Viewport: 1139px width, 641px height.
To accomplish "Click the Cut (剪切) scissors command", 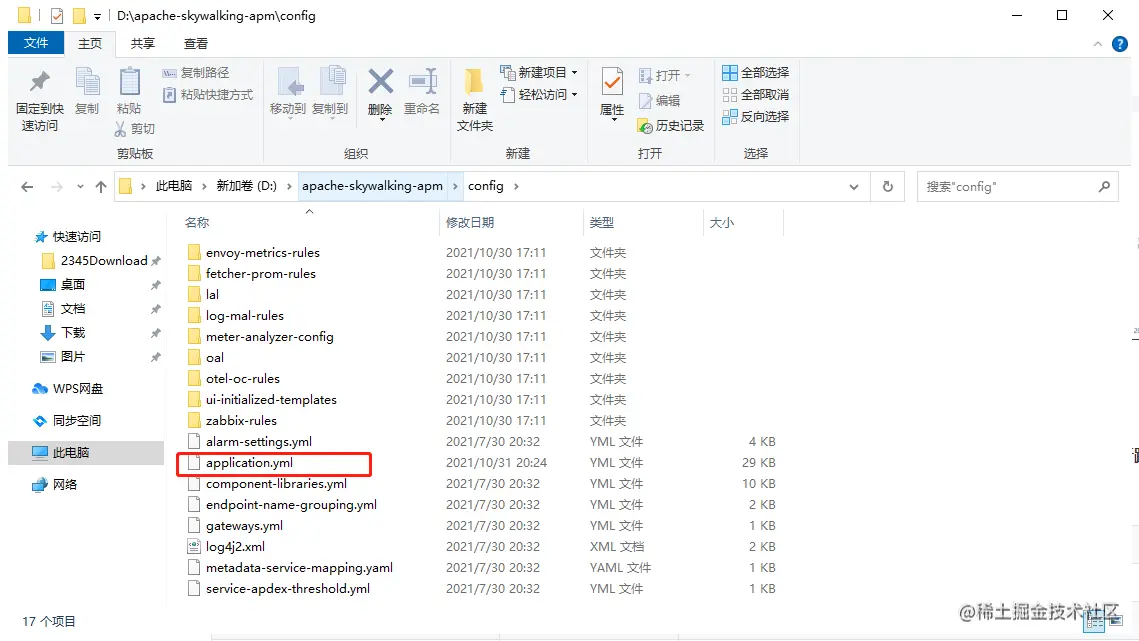I will 135,129.
